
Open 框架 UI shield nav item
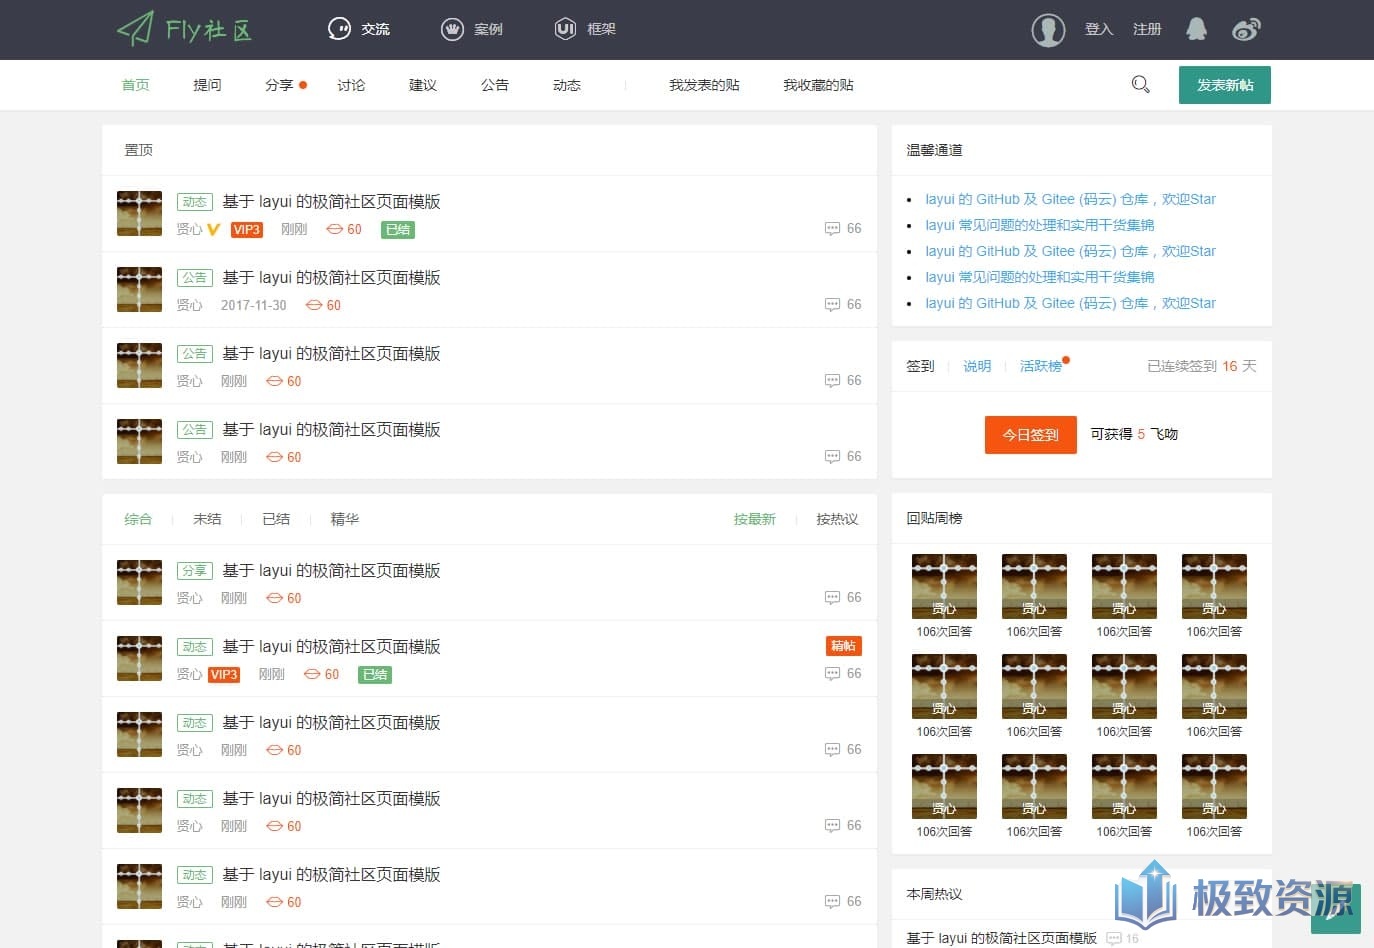point(585,29)
